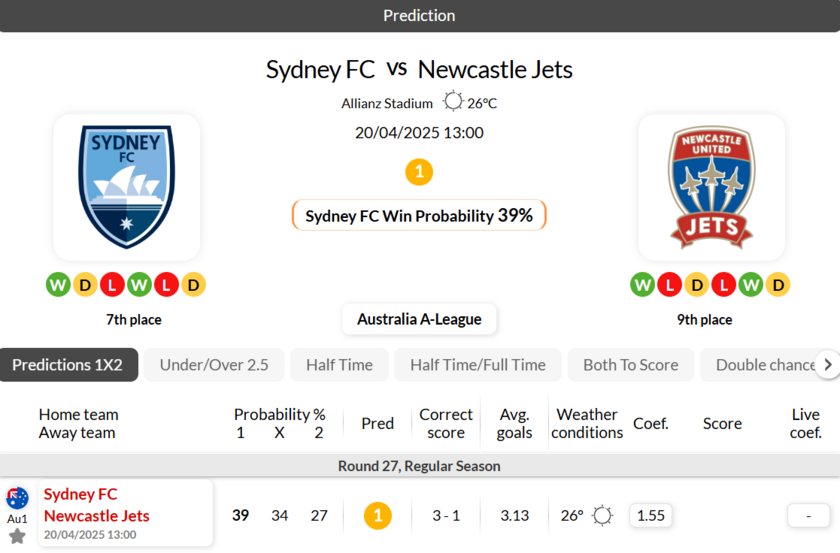Click the sun weather icon beside 26°C
The height and width of the screenshot is (553, 840).
coord(454,102)
